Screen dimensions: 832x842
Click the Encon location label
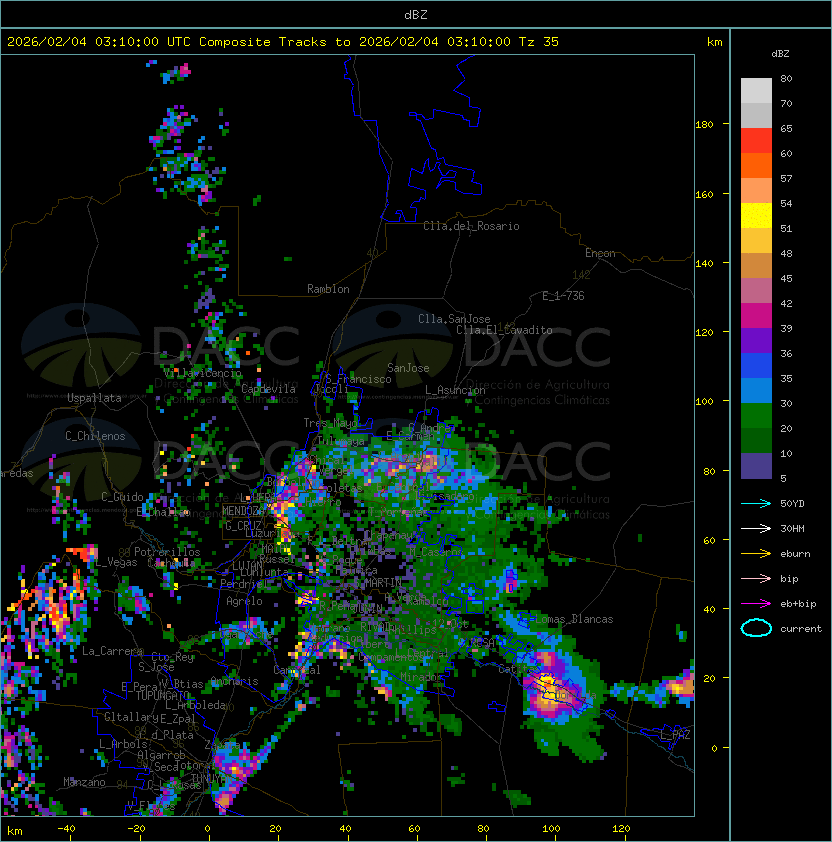tap(600, 253)
